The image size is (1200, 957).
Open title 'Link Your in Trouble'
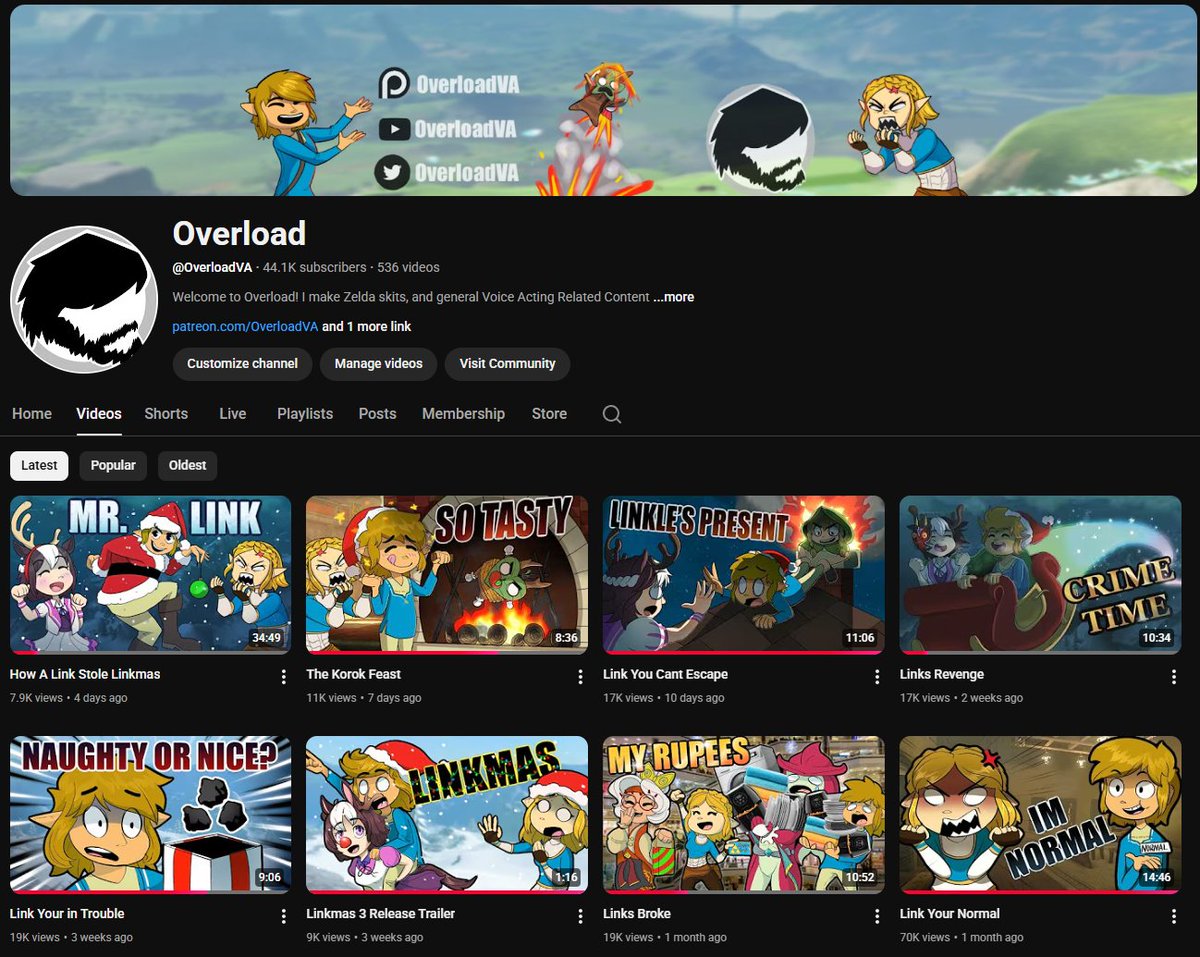(x=67, y=914)
